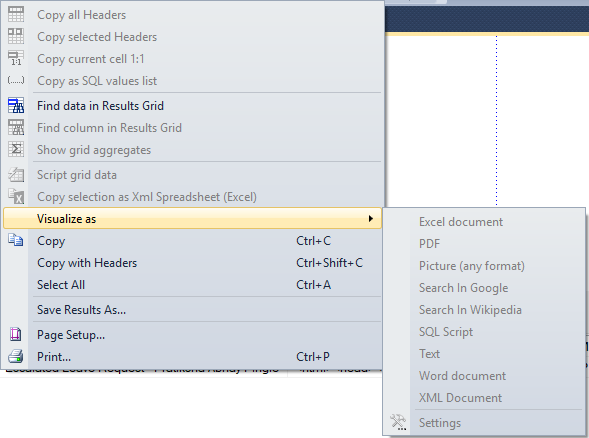The image size is (589, 438).
Task: Click the printer icon
Action: click(x=16, y=356)
